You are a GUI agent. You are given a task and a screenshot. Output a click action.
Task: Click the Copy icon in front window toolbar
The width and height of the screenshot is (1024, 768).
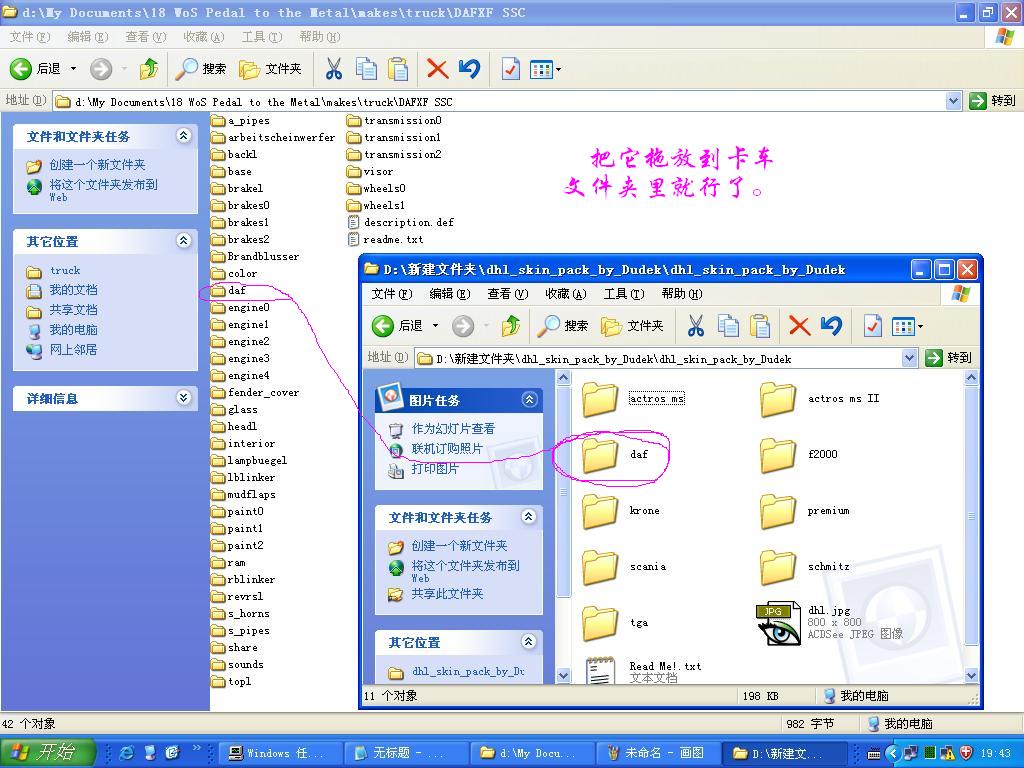(x=728, y=325)
